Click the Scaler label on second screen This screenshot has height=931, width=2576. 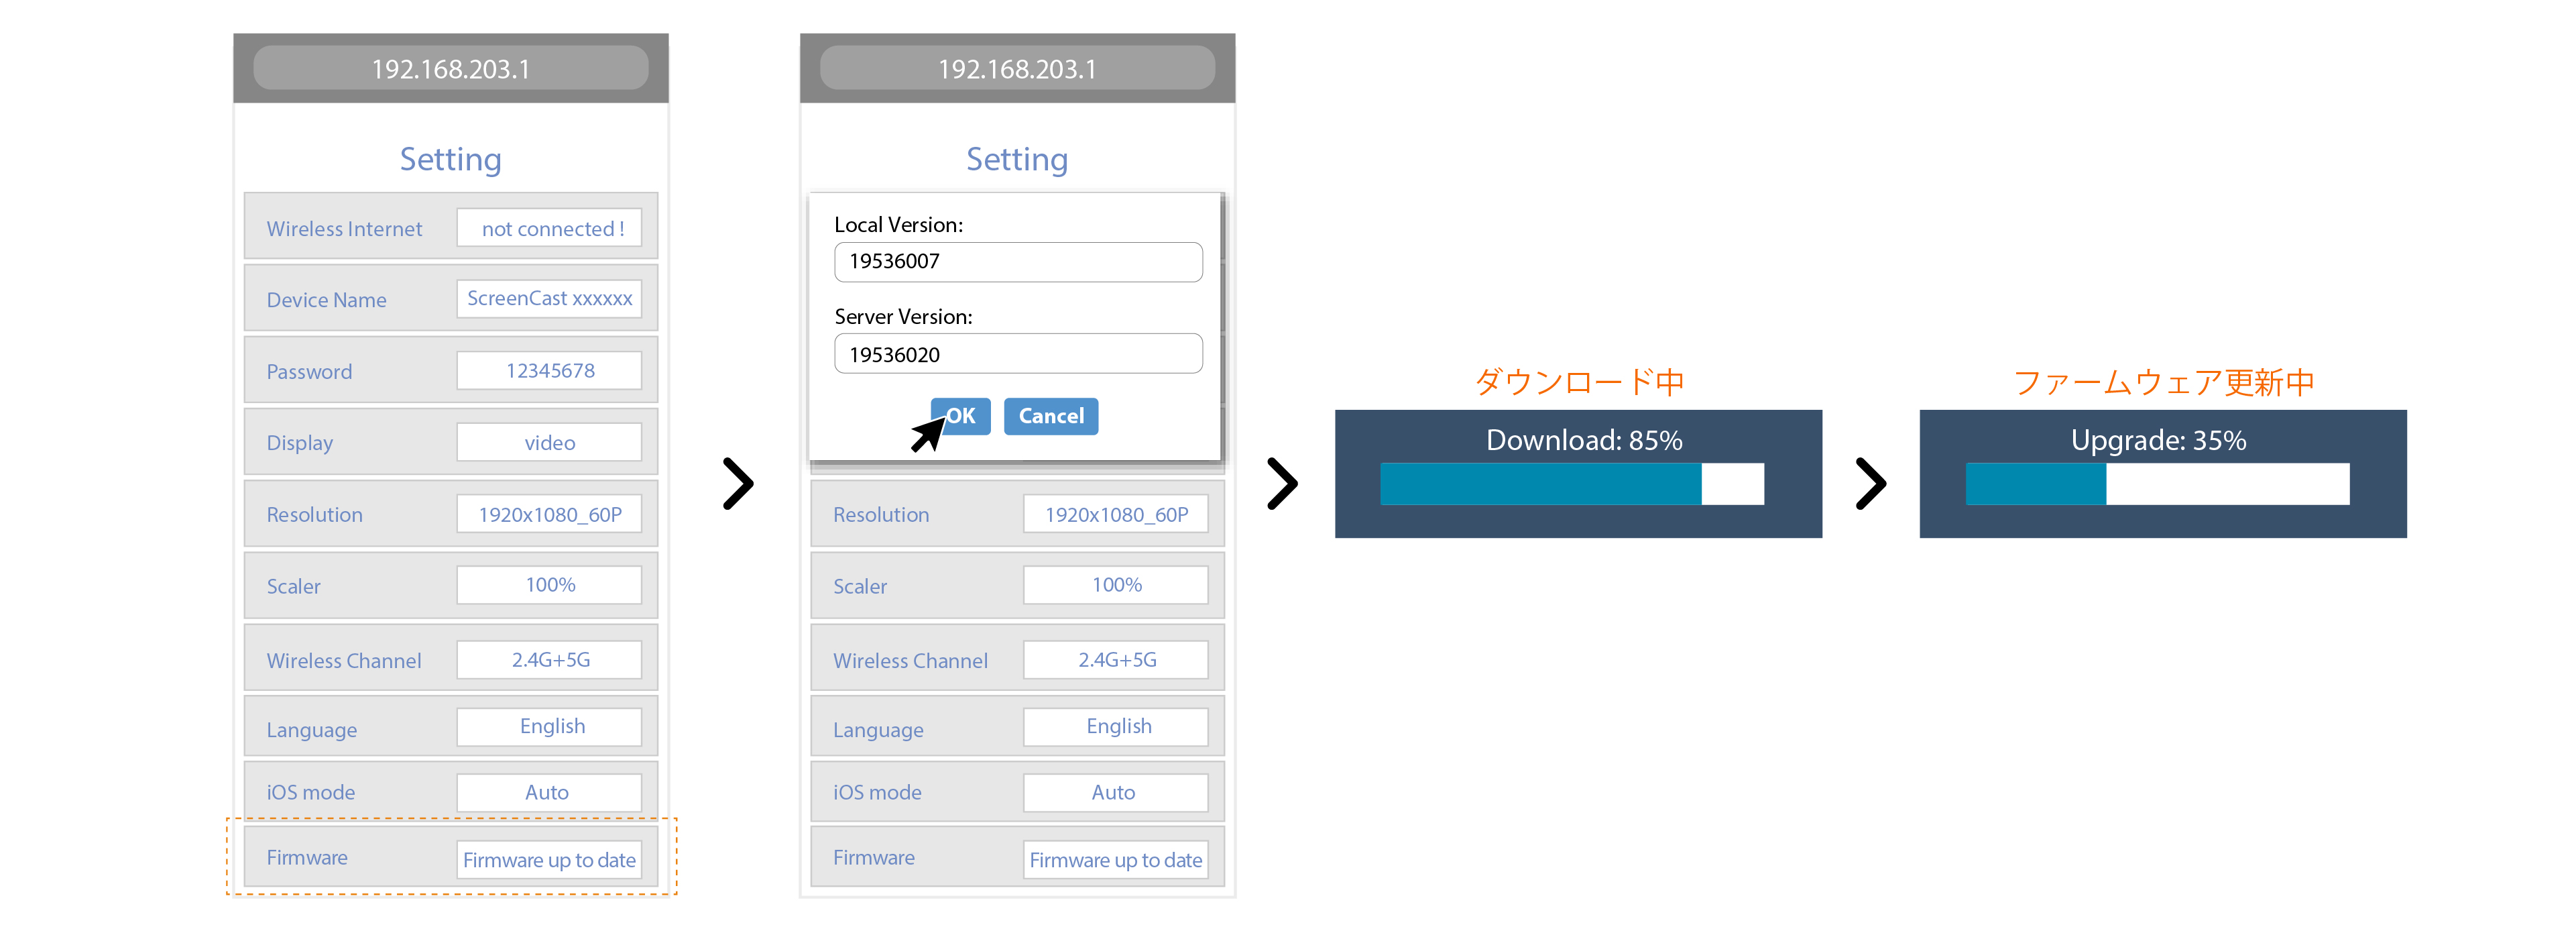click(x=860, y=587)
